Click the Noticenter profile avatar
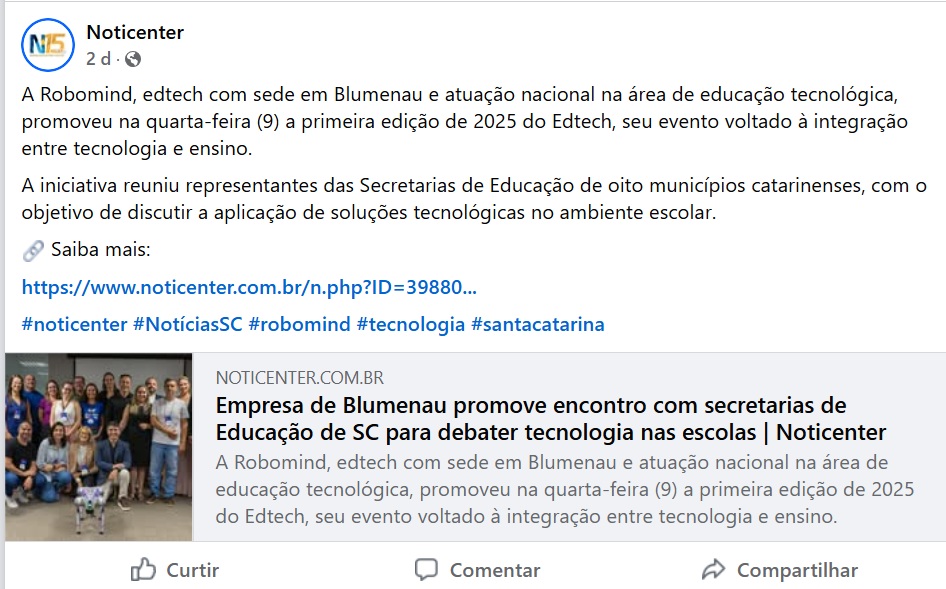The width and height of the screenshot is (946, 589). point(48,45)
